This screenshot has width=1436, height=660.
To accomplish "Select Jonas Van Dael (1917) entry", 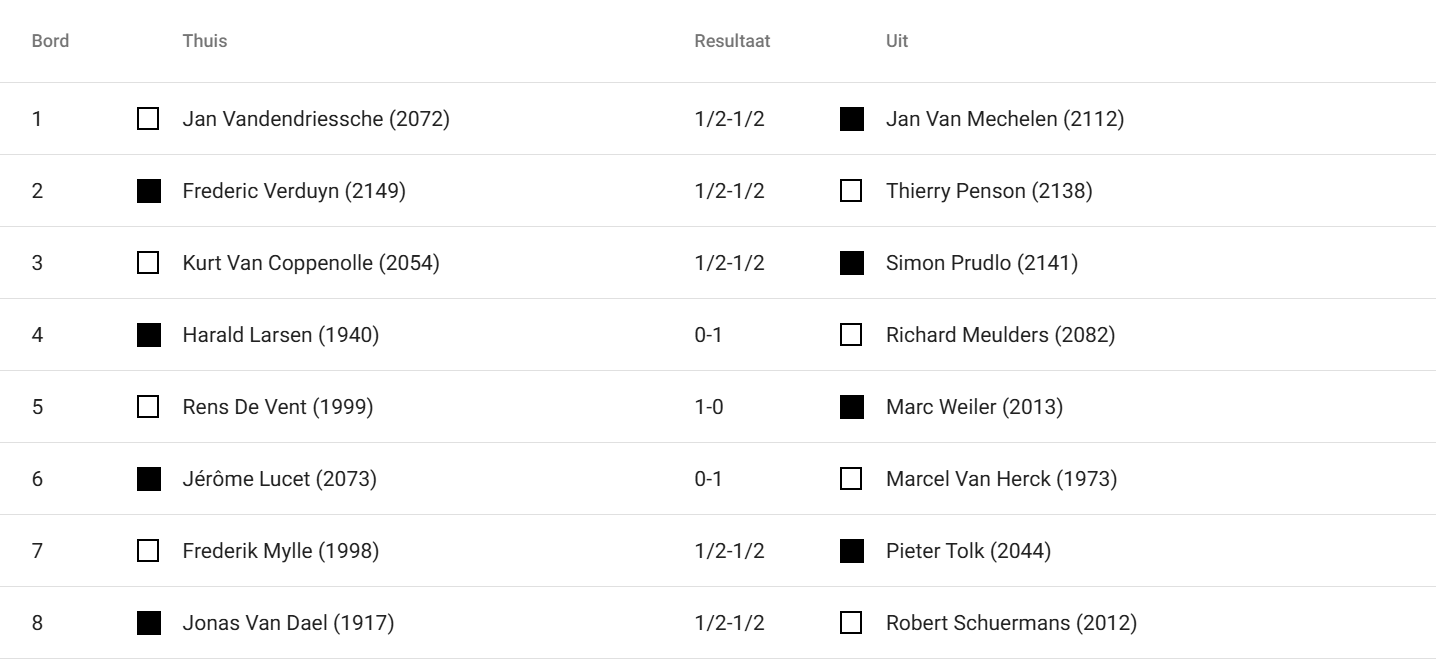I will click(x=288, y=623).
